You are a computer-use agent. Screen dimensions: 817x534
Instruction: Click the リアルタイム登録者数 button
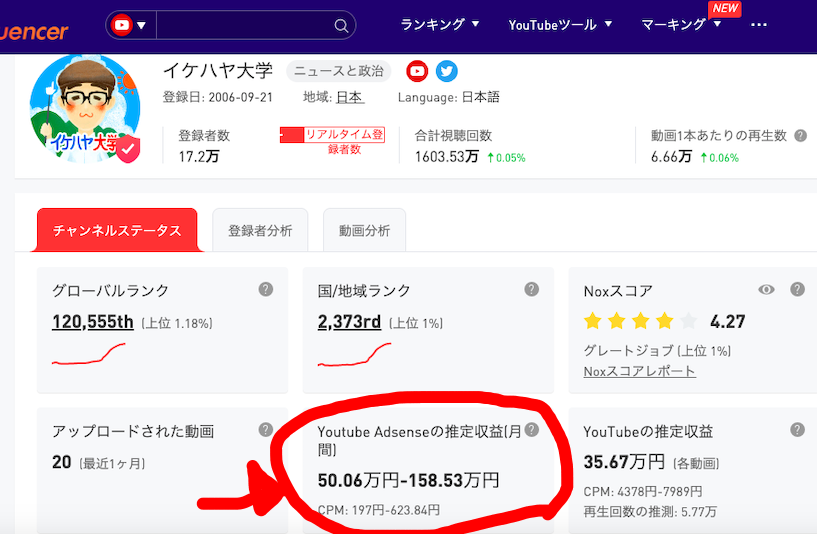pos(333,141)
